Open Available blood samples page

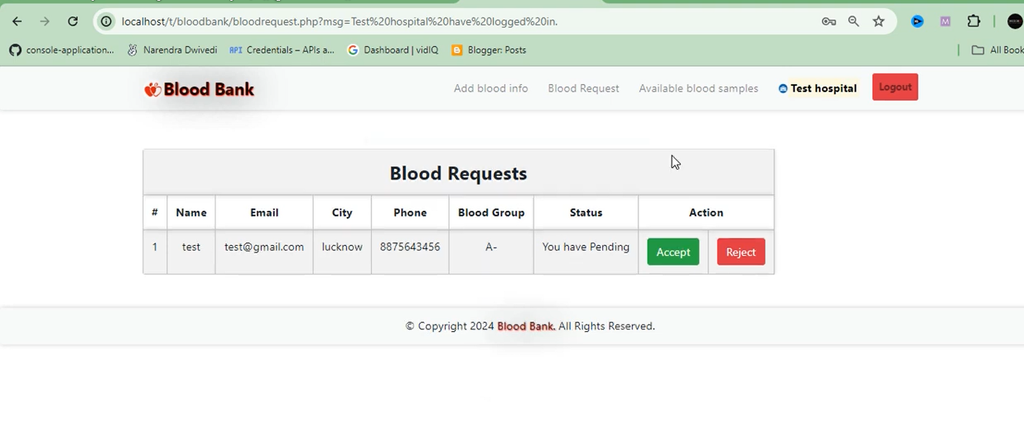(698, 88)
